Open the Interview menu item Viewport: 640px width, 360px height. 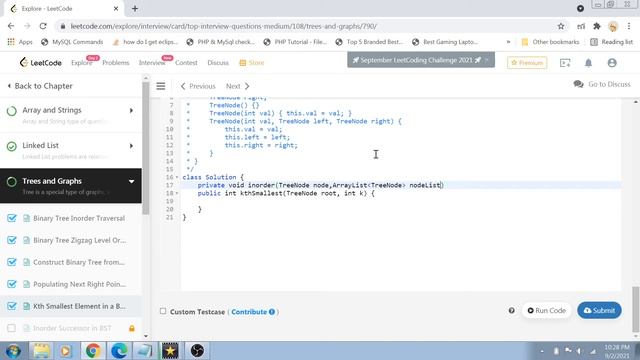(x=152, y=62)
